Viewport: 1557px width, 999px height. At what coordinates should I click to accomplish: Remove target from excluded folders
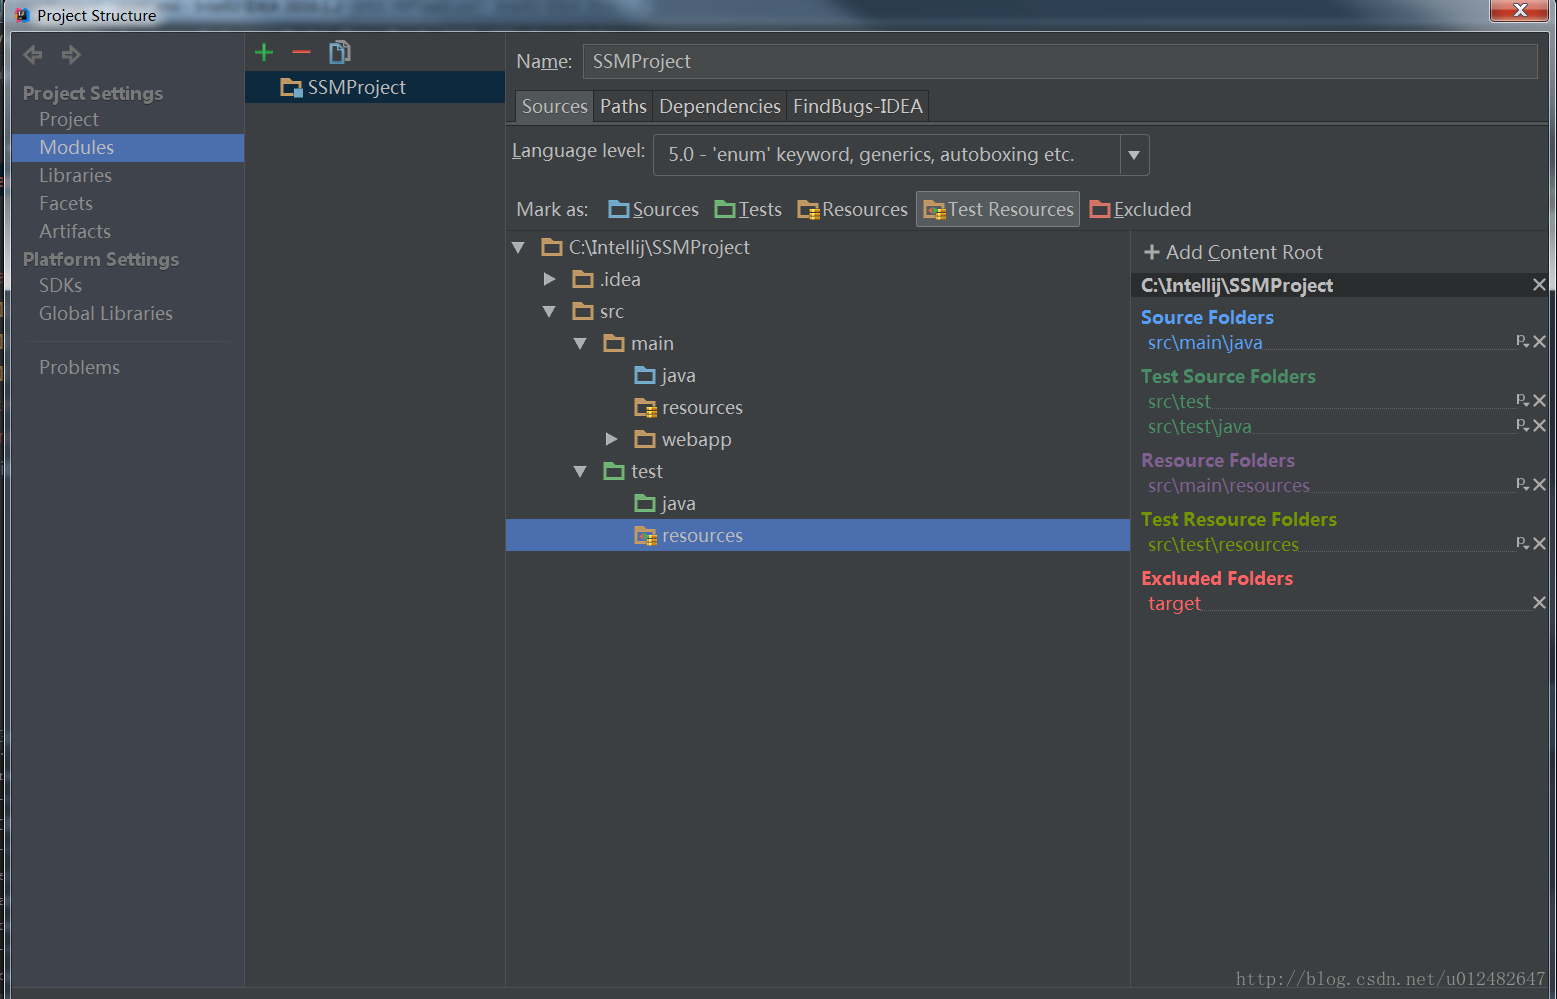1540,603
